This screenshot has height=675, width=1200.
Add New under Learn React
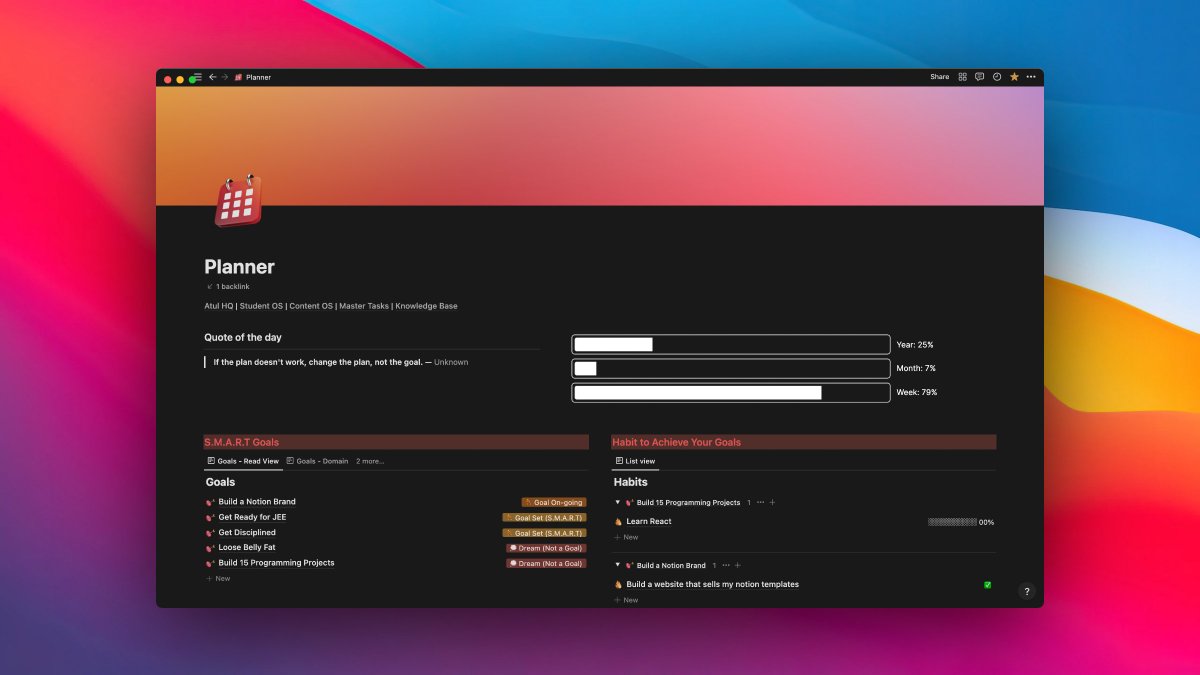coord(626,538)
